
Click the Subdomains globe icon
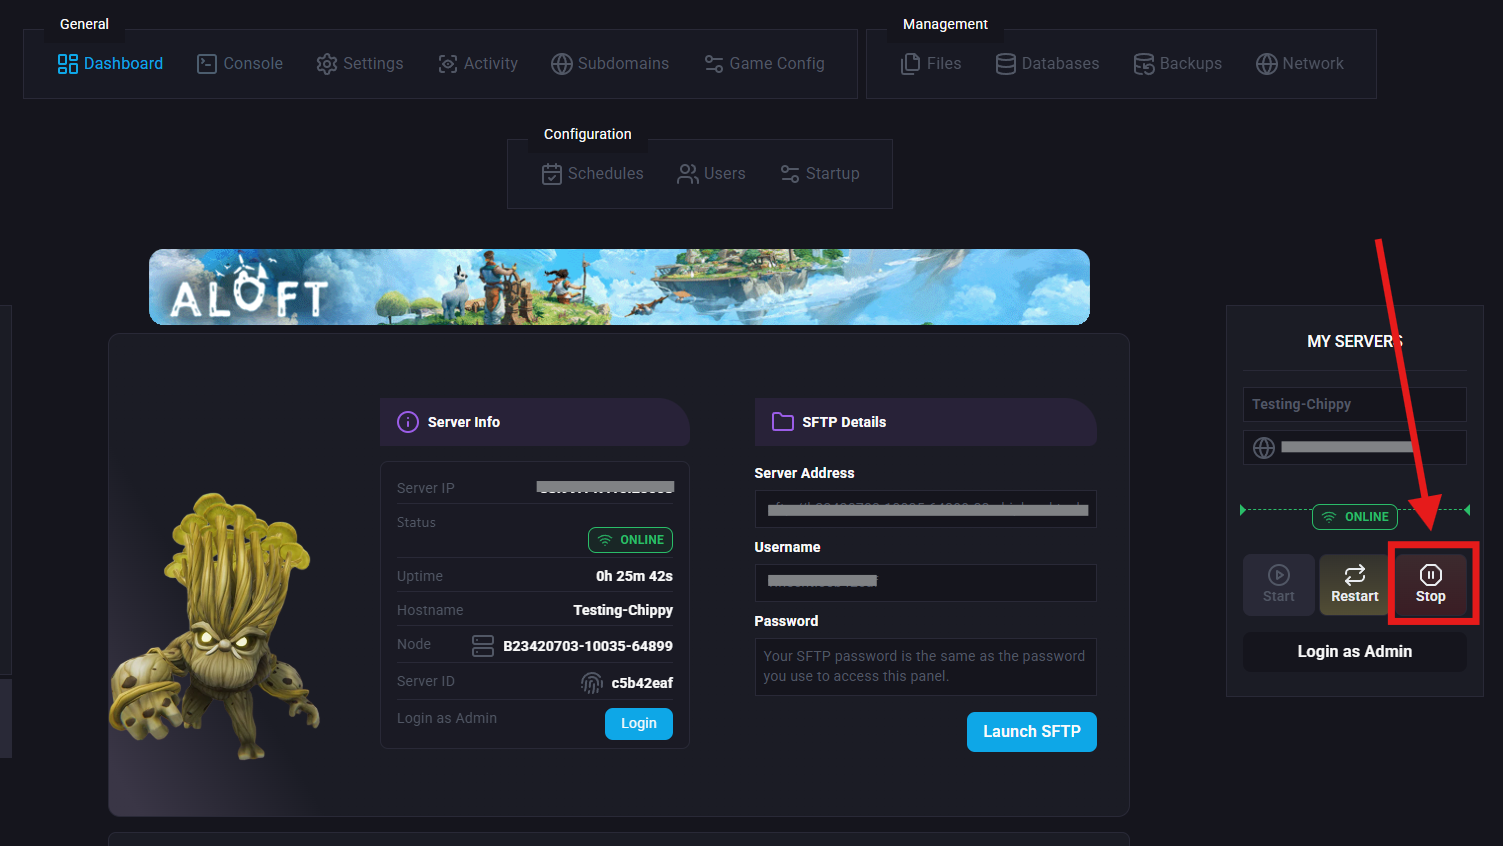pyautogui.click(x=562, y=64)
